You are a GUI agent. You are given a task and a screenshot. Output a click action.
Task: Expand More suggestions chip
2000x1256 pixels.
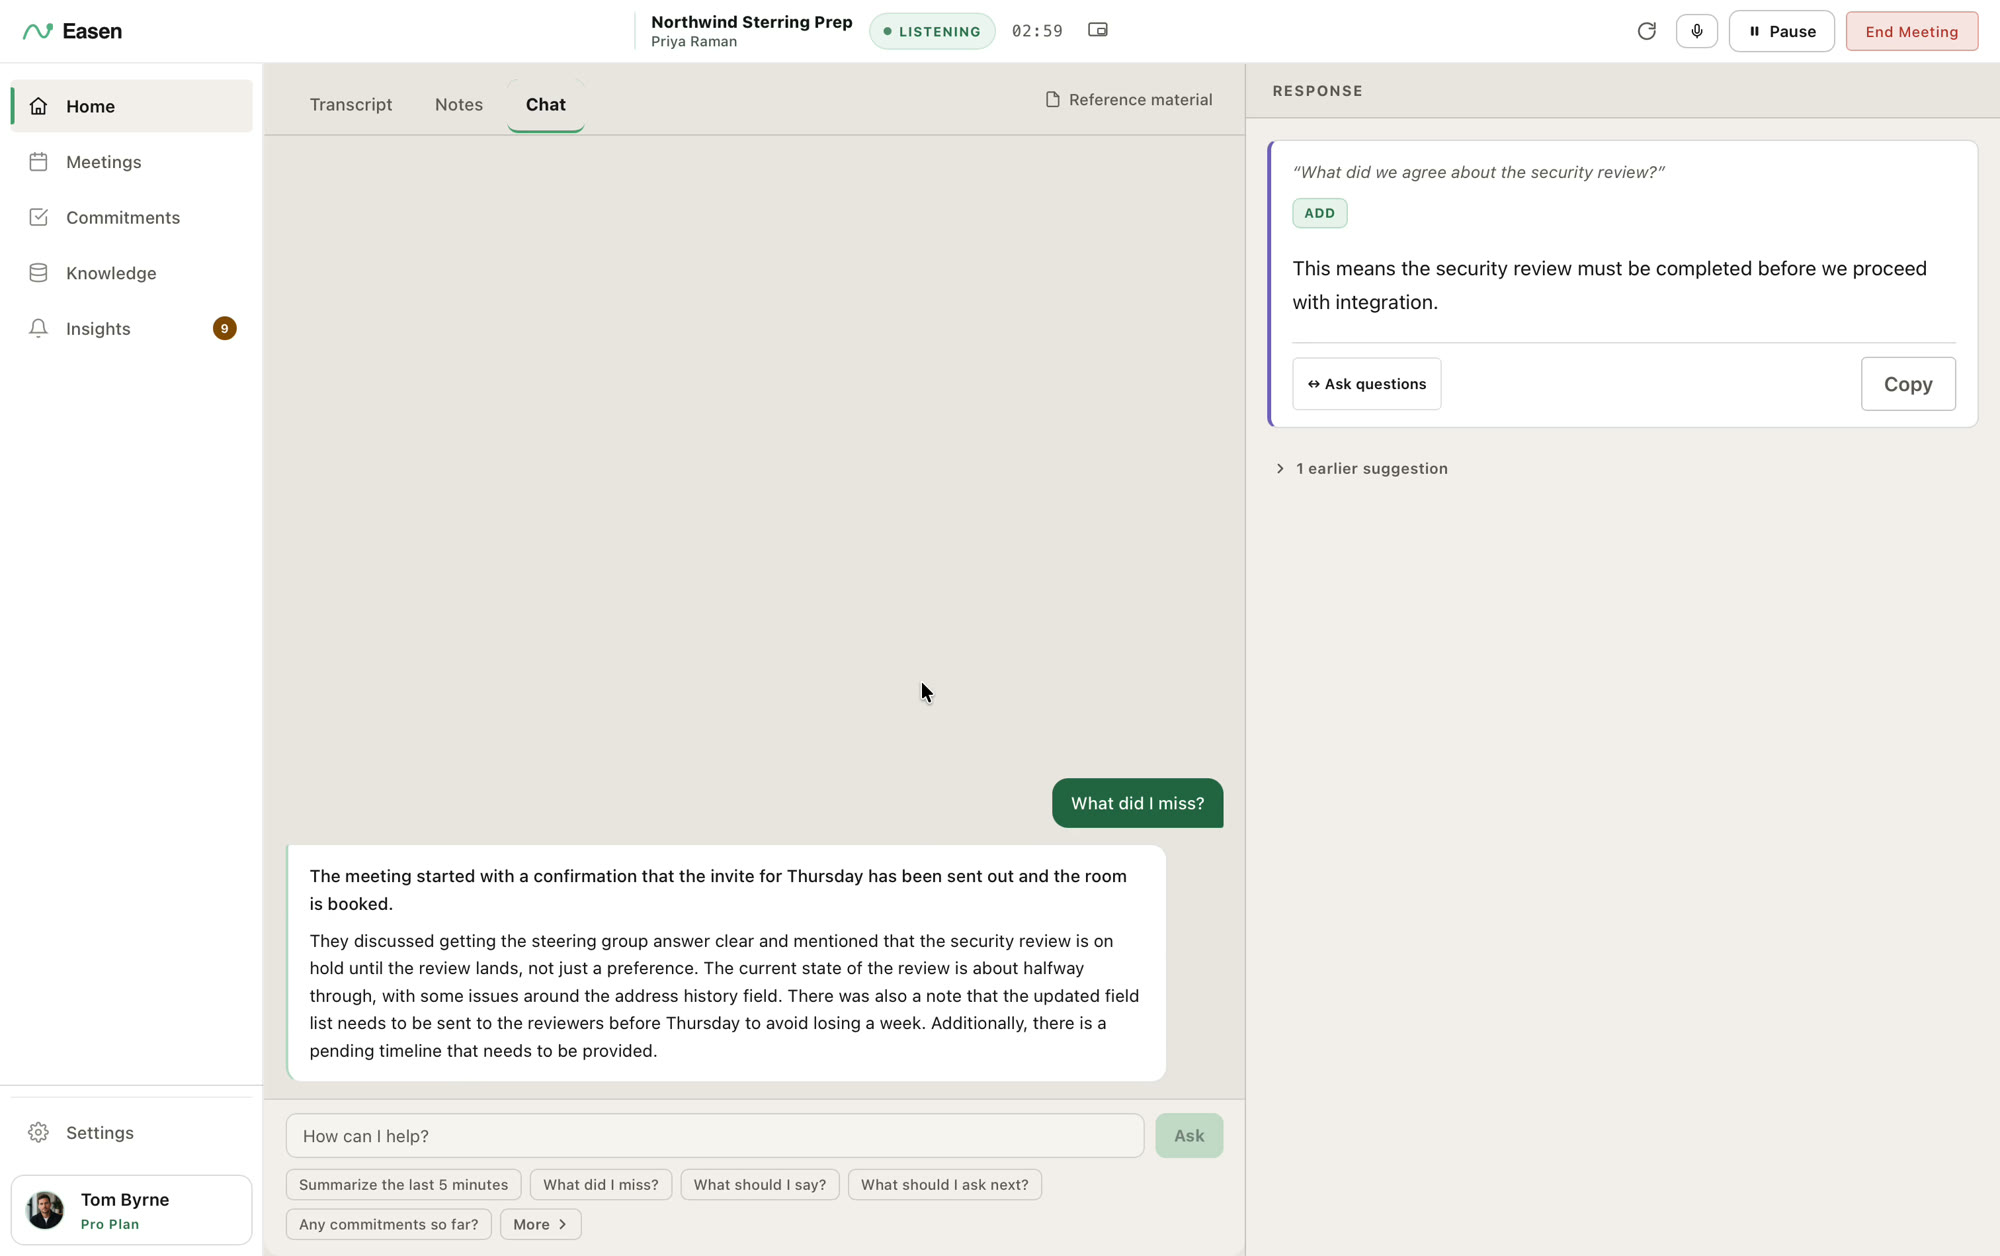541,1224
